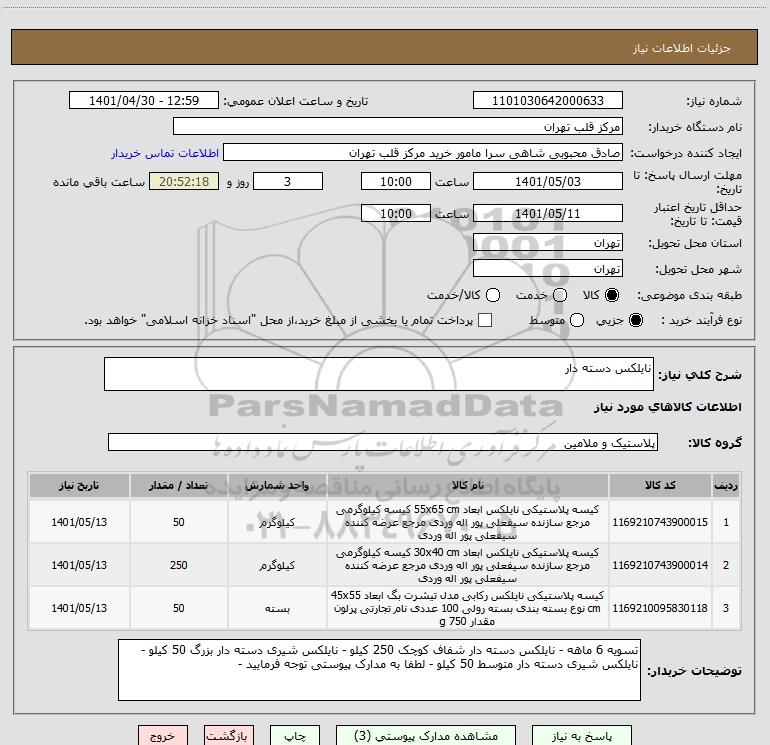Click the کد کالا column header

tap(660, 486)
